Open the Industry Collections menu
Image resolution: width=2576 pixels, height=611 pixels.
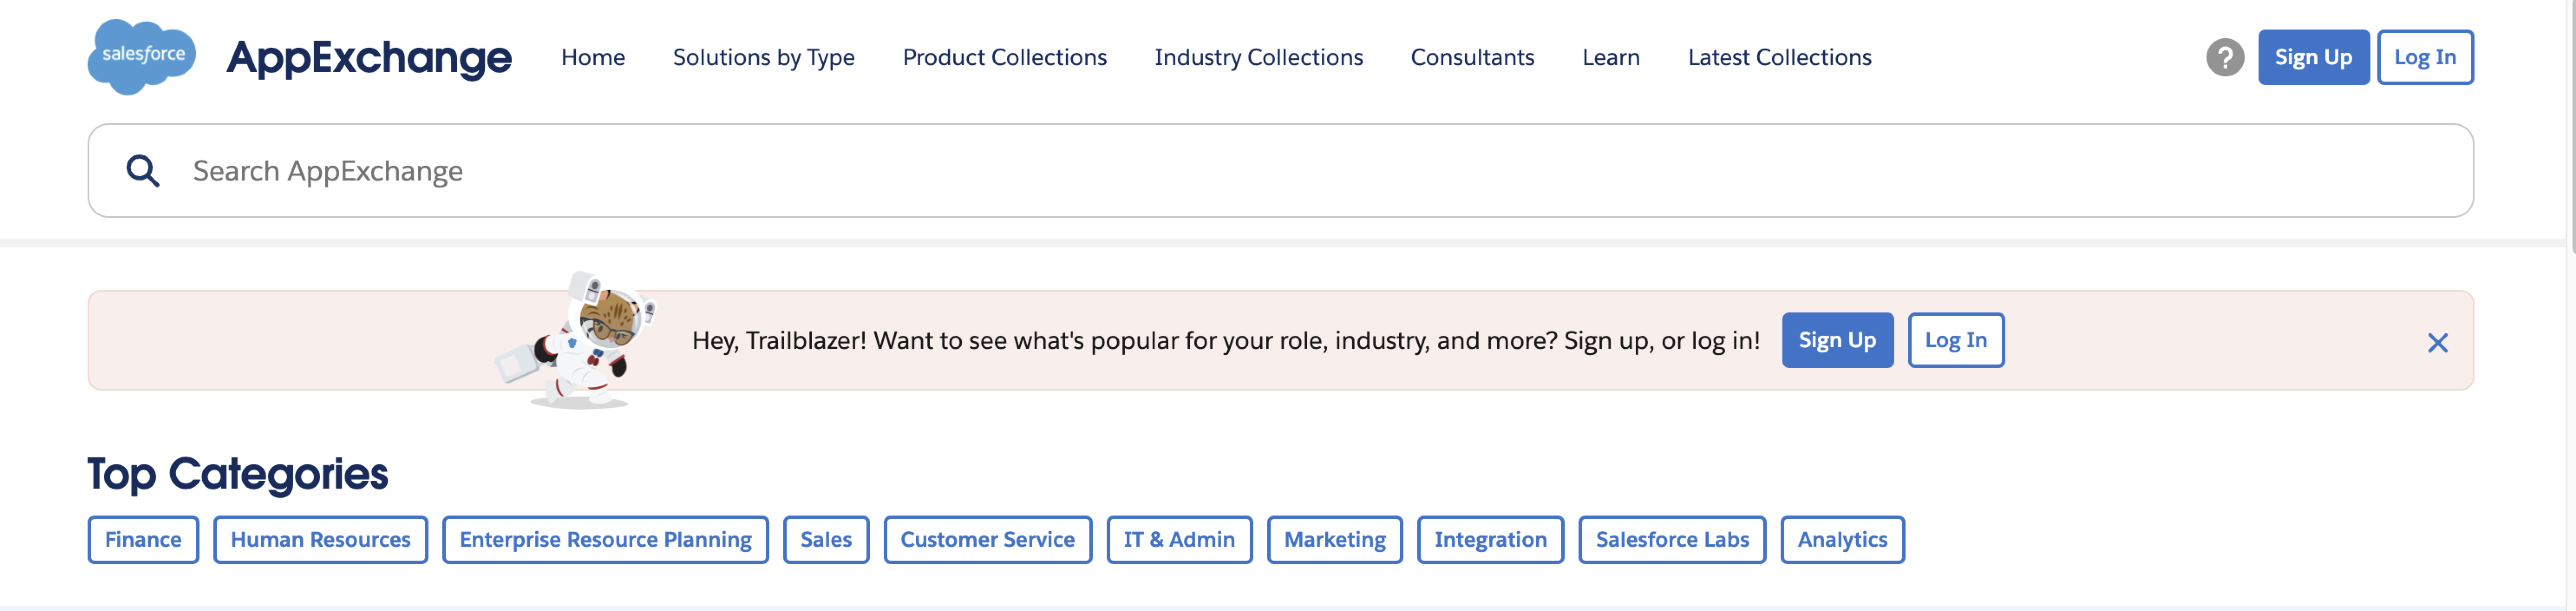click(1258, 57)
